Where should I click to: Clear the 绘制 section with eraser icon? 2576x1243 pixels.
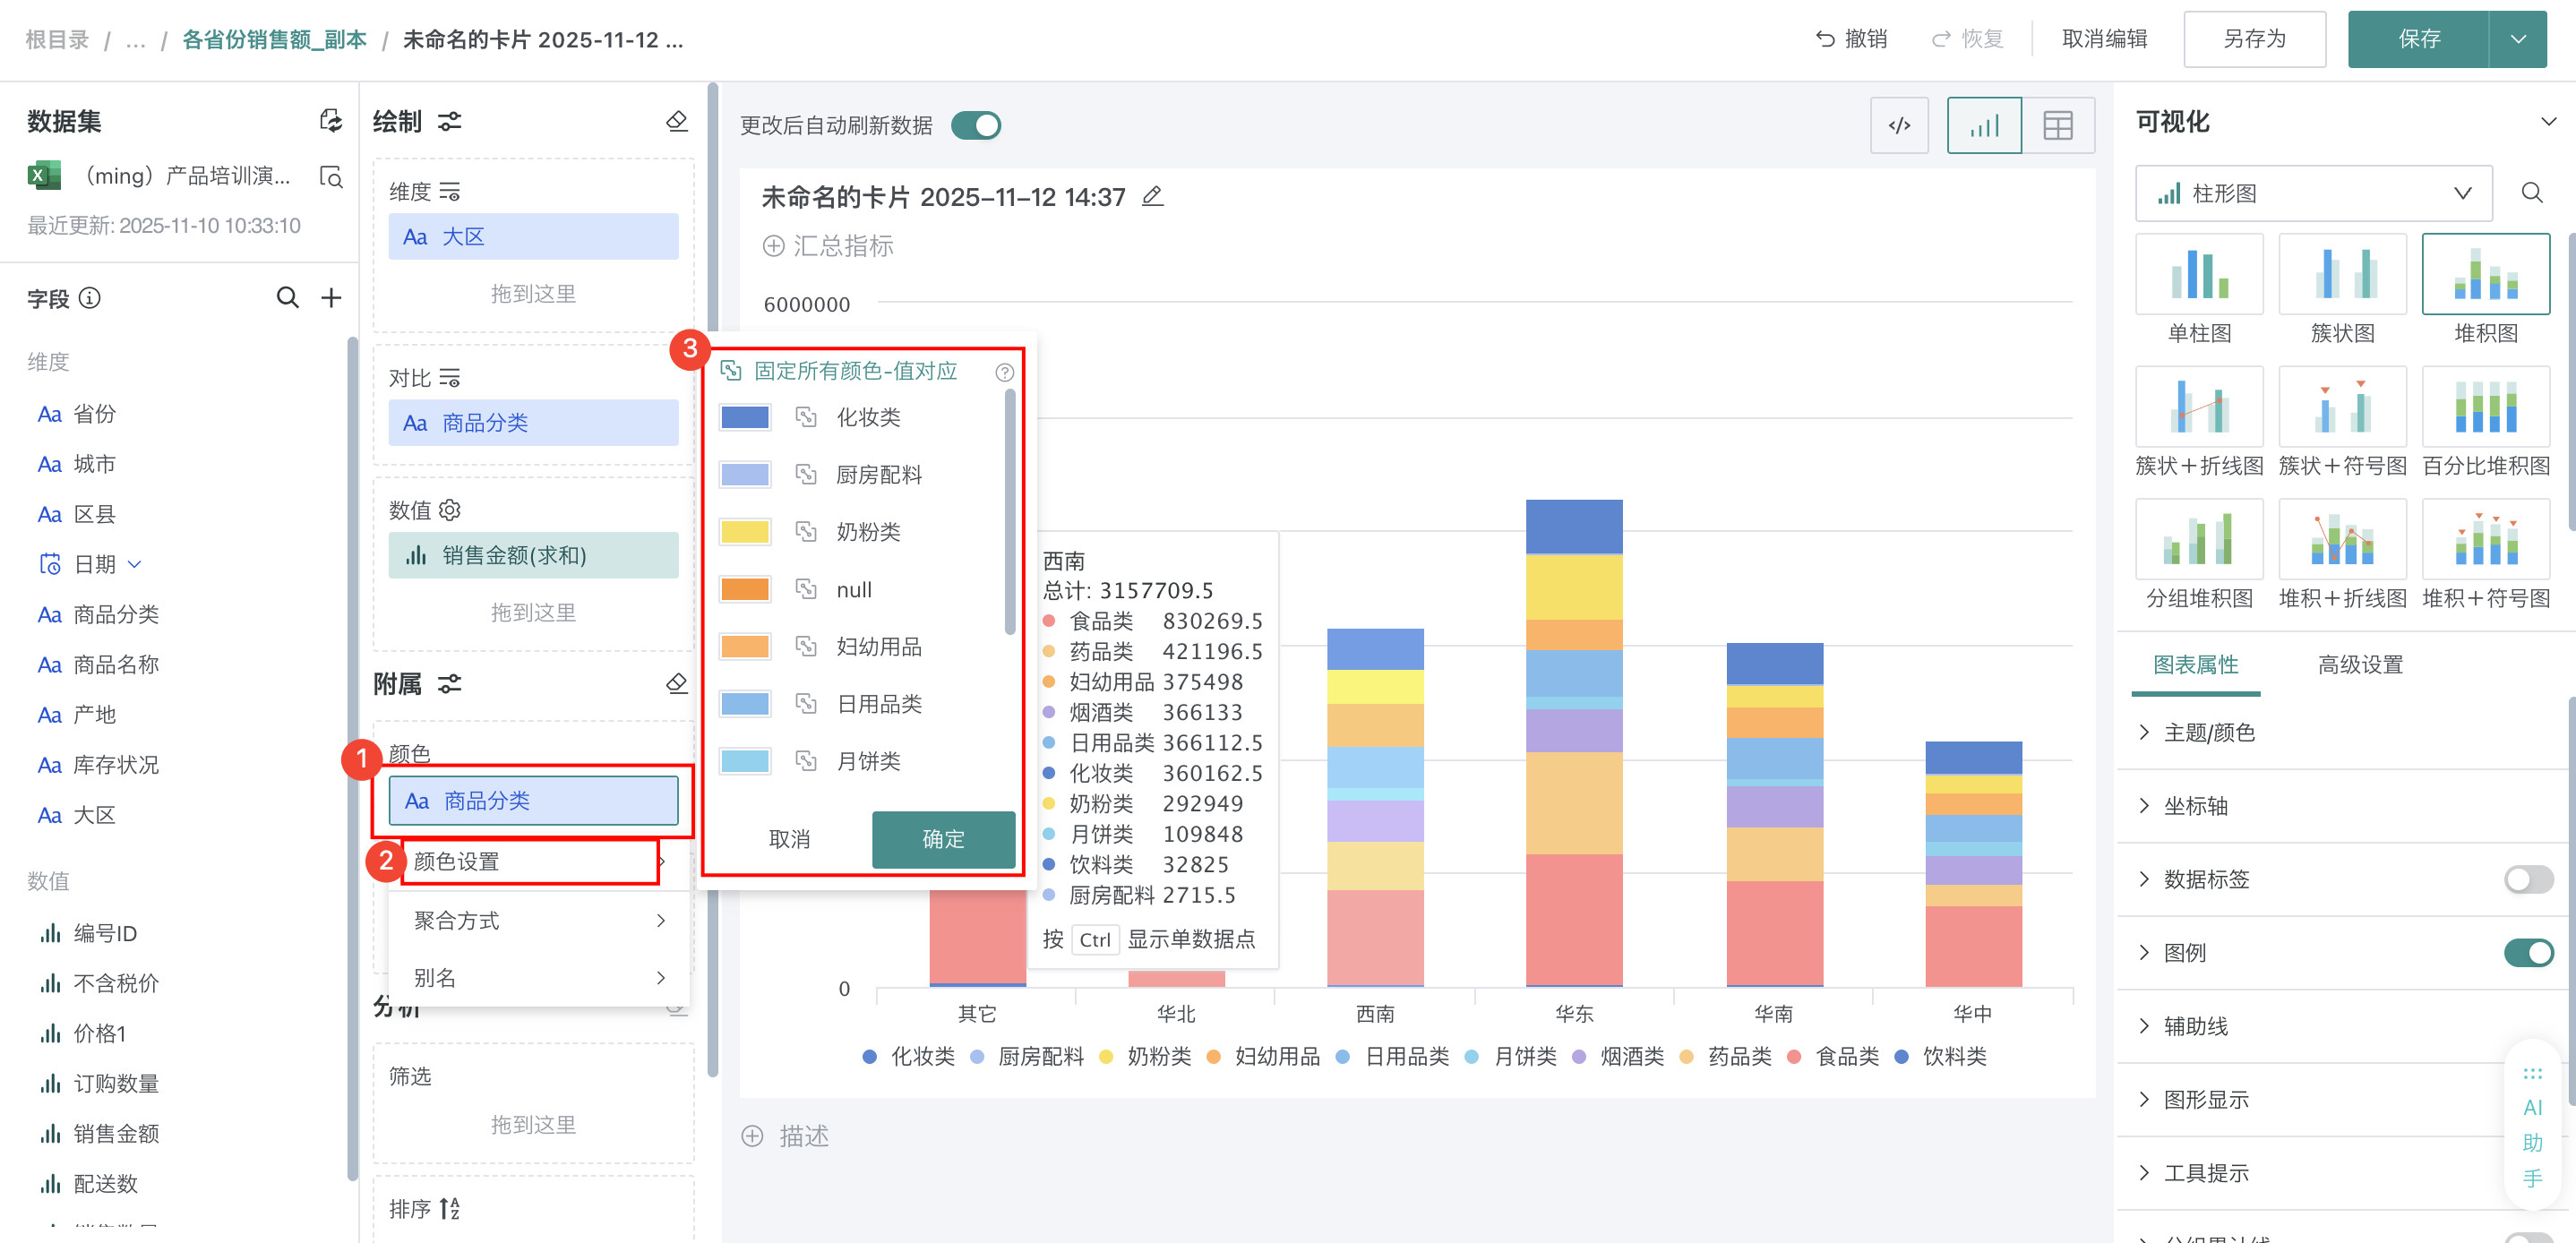click(x=677, y=121)
